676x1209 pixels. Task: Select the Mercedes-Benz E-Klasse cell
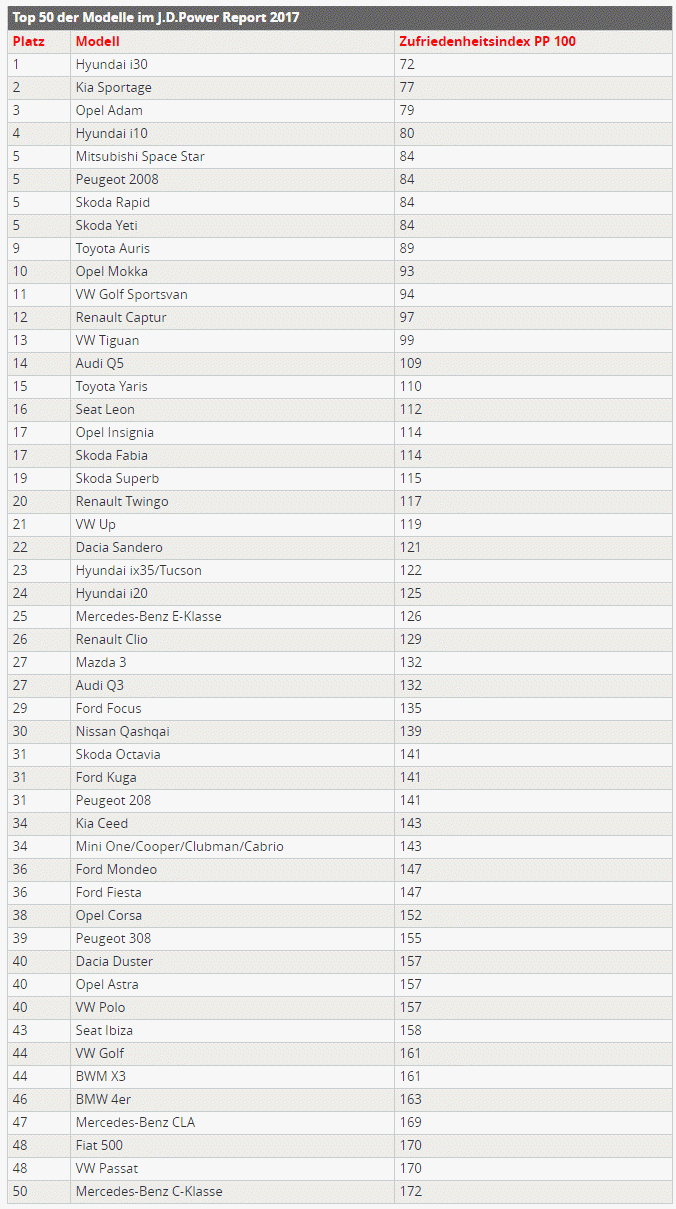click(148, 616)
